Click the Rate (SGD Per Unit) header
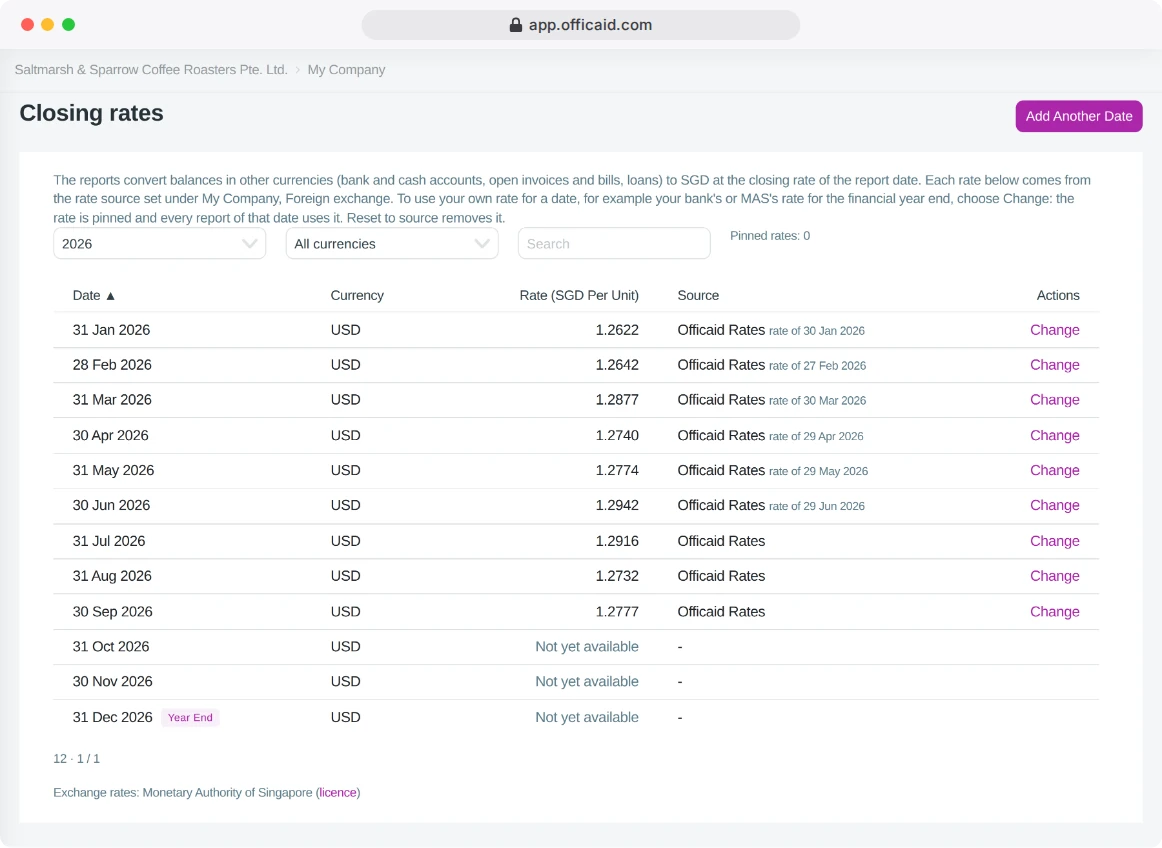1162x848 pixels. click(579, 296)
